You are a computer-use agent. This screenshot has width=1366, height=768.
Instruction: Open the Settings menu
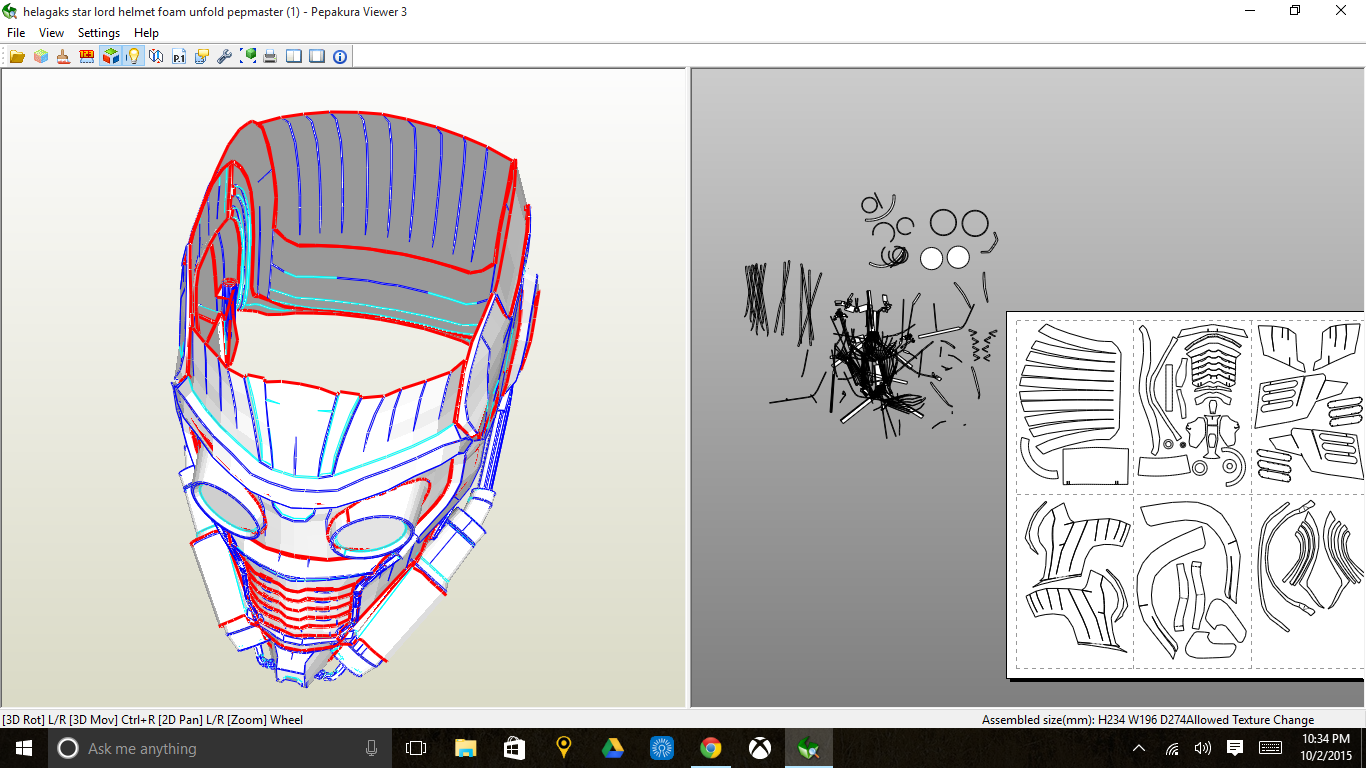pos(99,33)
